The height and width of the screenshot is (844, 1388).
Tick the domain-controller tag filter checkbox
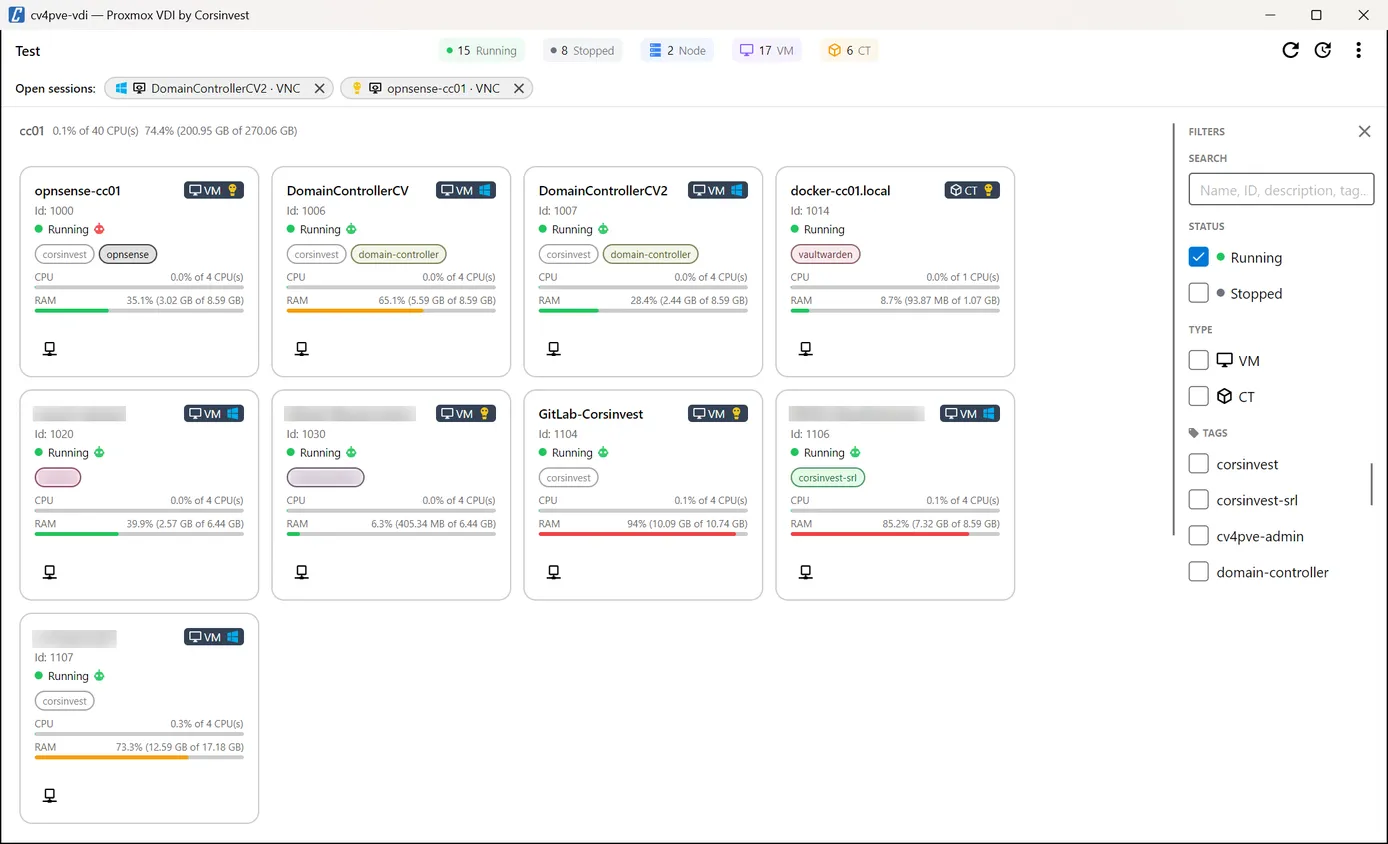tap(1199, 572)
